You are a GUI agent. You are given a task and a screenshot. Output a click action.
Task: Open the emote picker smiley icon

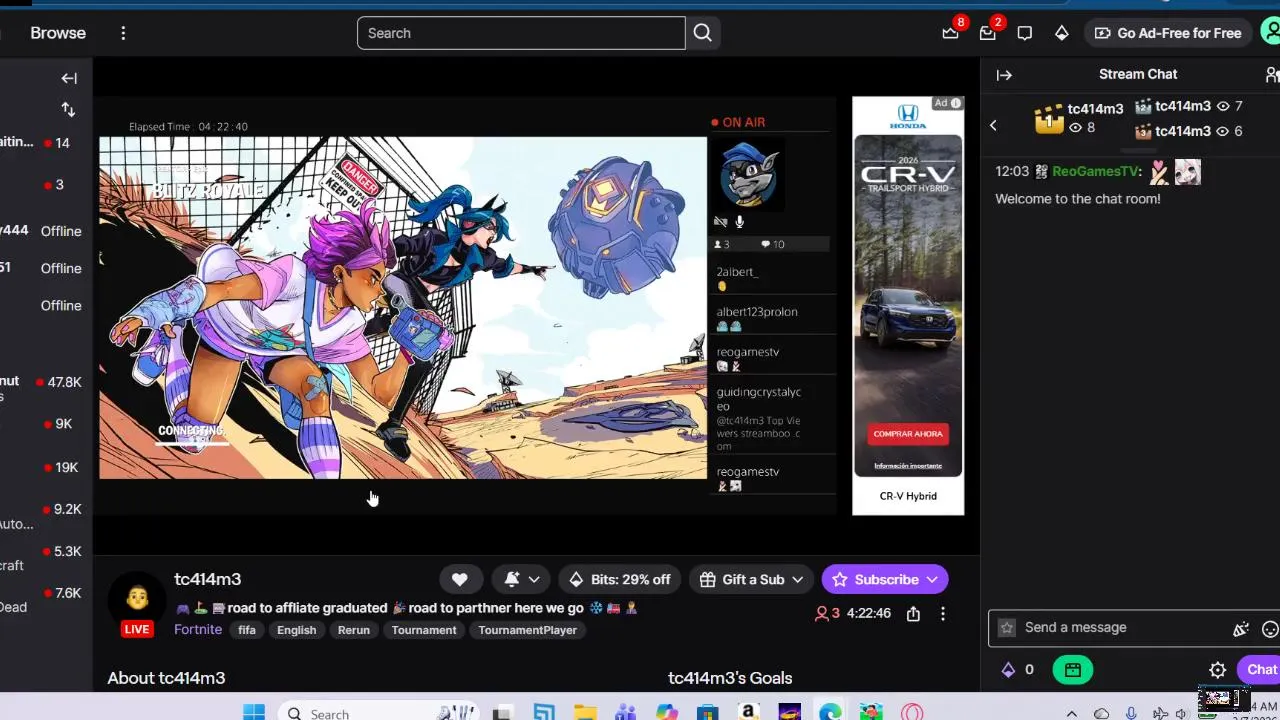point(1270,629)
